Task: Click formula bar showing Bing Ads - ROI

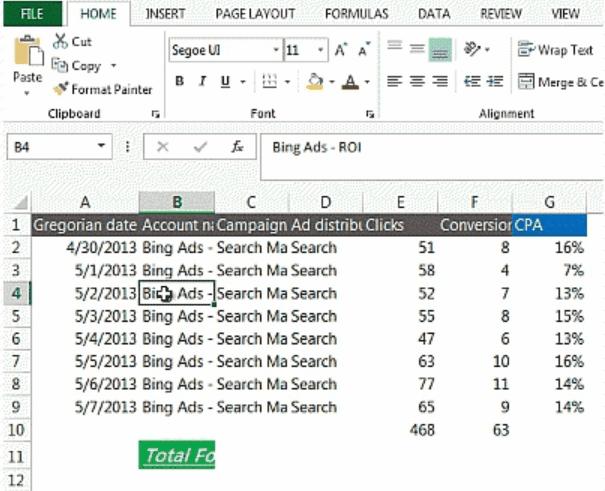Action: click(x=432, y=156)
